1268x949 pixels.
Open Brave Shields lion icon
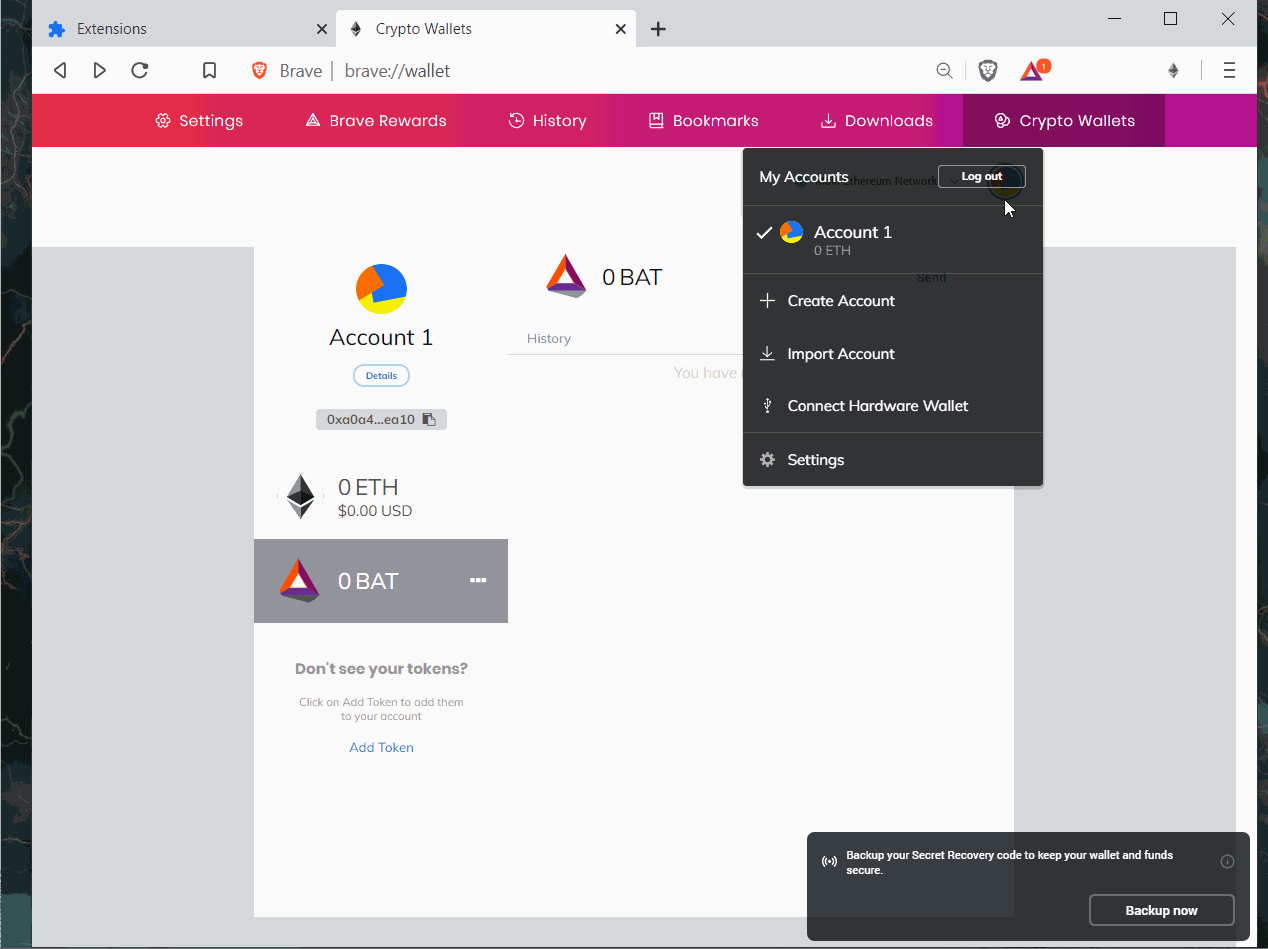[988, 70]
